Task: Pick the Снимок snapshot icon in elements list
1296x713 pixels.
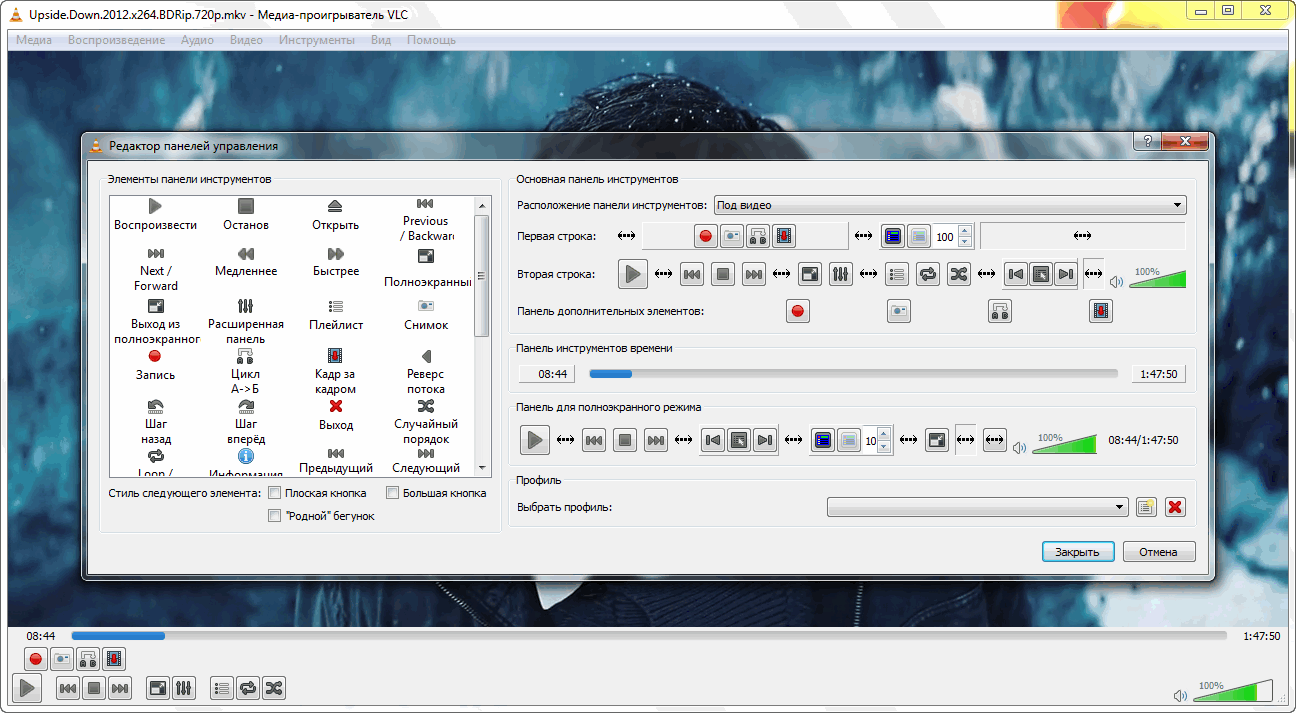Action: point(426,306)
